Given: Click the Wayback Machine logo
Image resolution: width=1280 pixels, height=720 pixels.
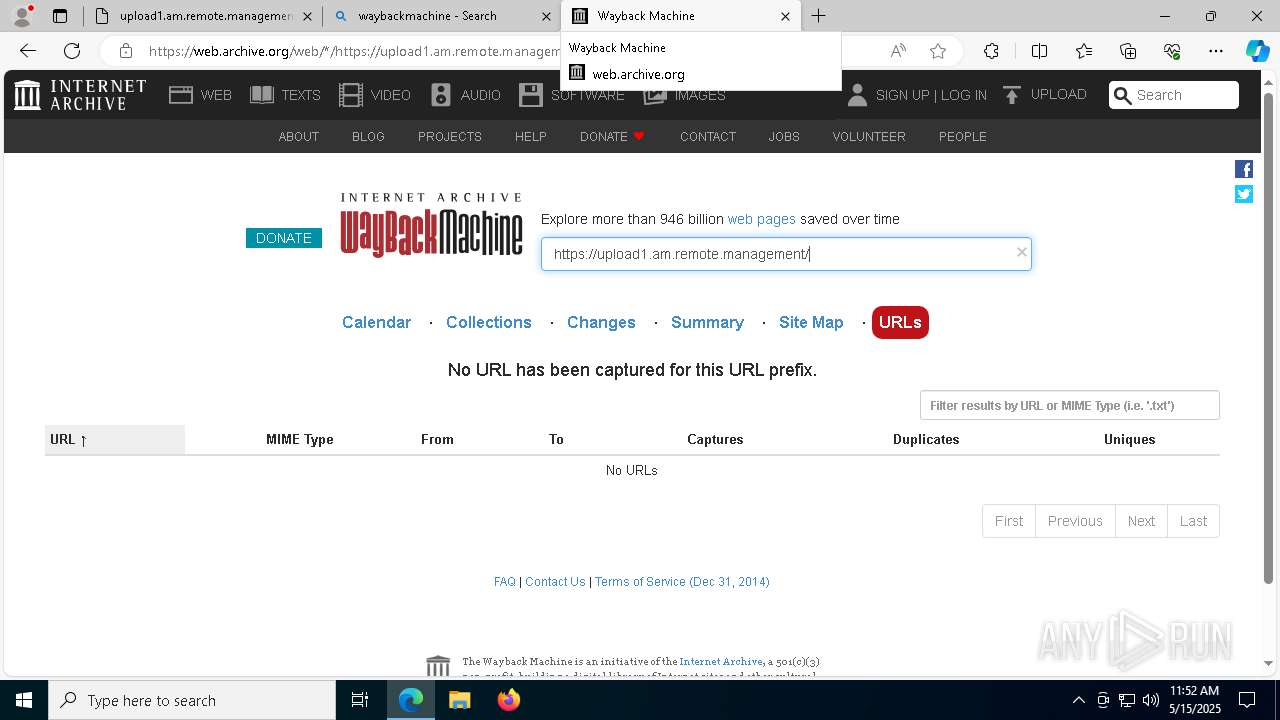Looking at the screenshot, I should 431,225.
